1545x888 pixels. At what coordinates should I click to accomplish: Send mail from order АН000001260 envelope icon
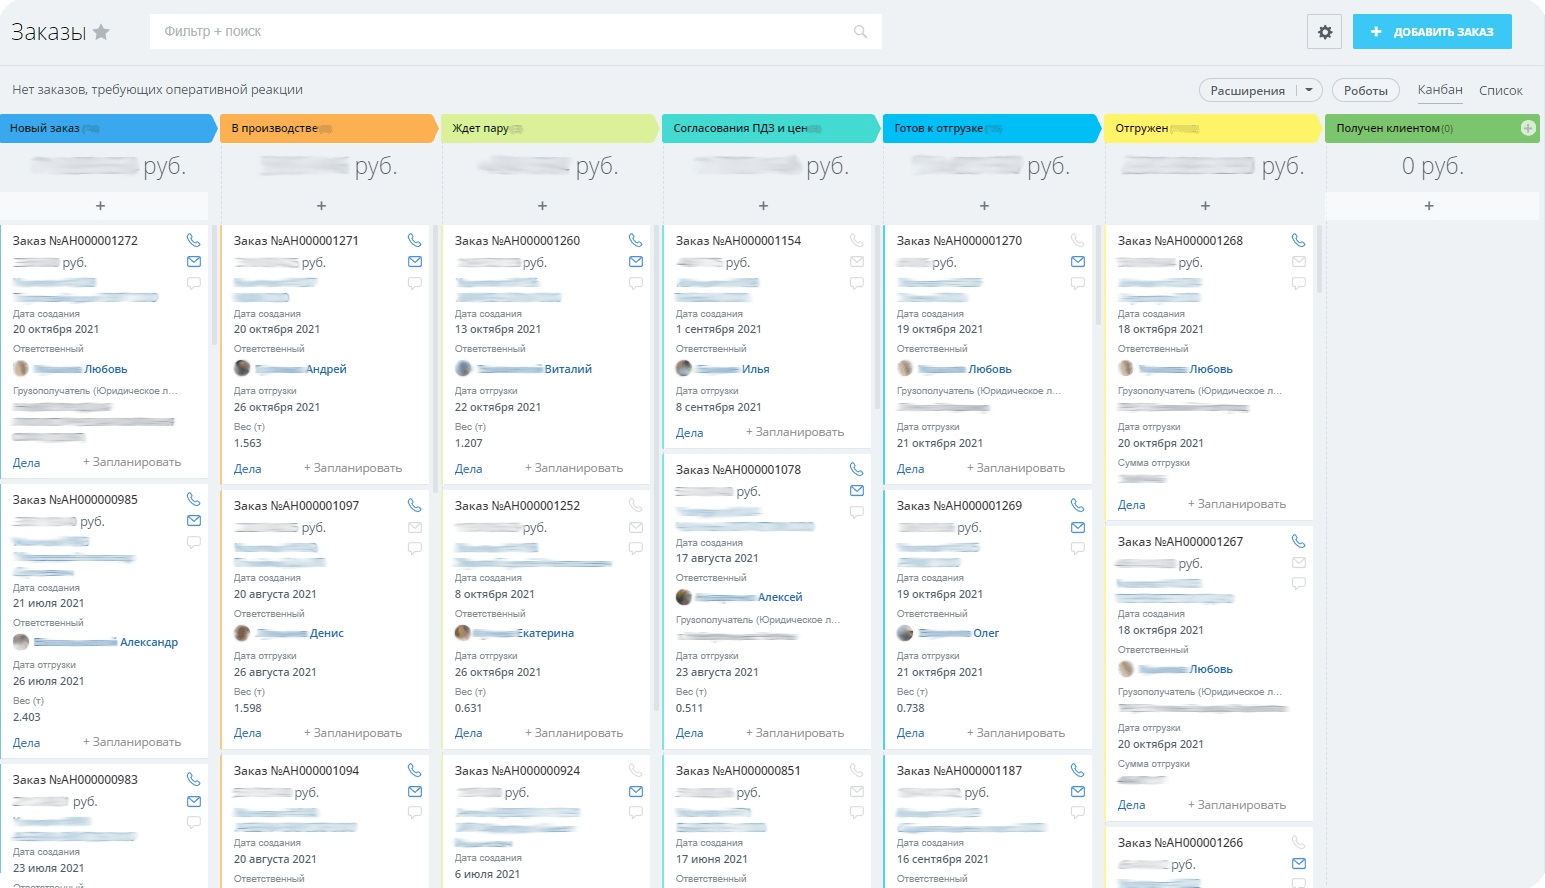pos(636,262)
